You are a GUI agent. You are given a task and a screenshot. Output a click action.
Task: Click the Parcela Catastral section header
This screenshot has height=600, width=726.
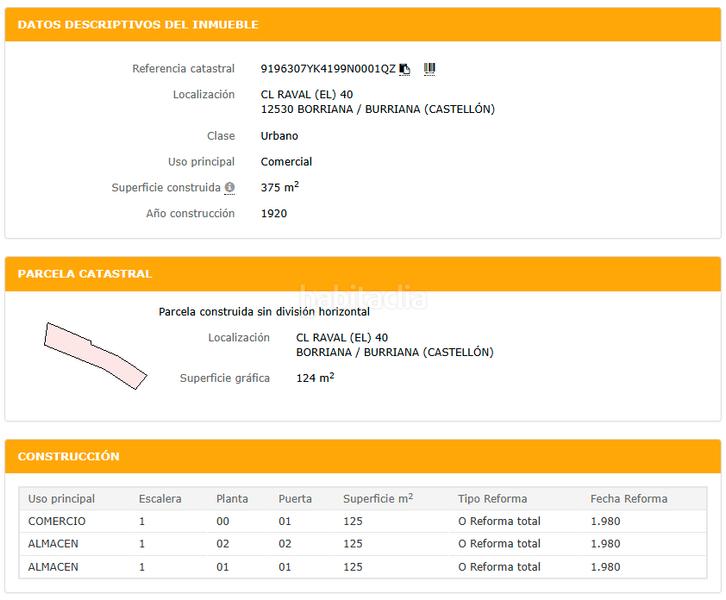point(85,273)
